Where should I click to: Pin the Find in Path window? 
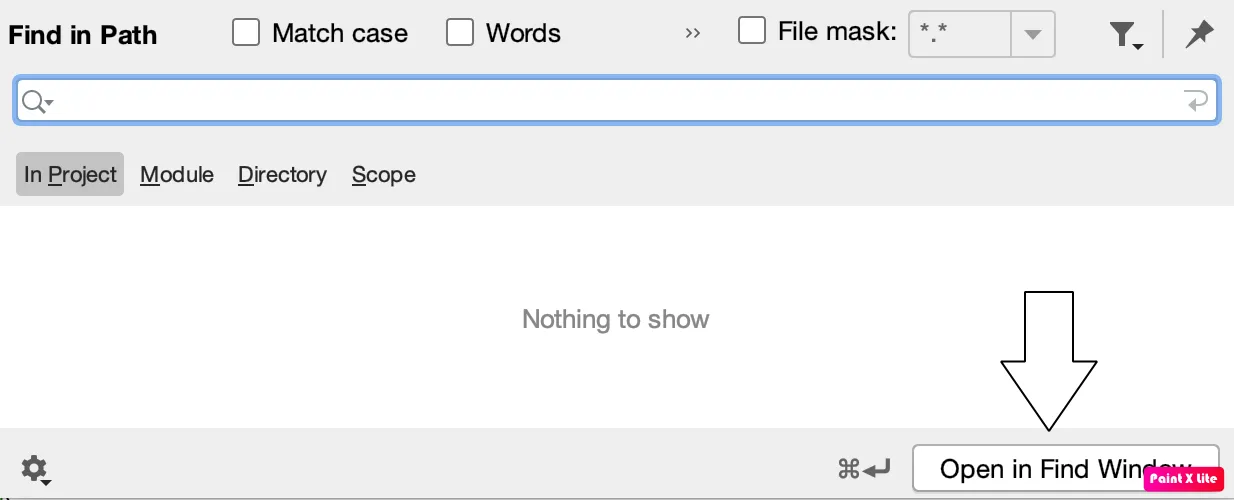point(1198,35)
